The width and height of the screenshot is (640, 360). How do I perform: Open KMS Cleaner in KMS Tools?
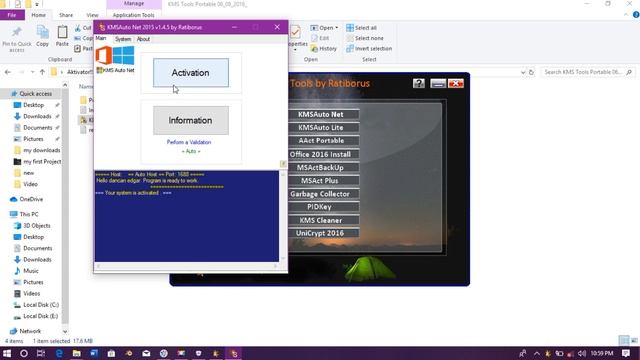point(320,220)
